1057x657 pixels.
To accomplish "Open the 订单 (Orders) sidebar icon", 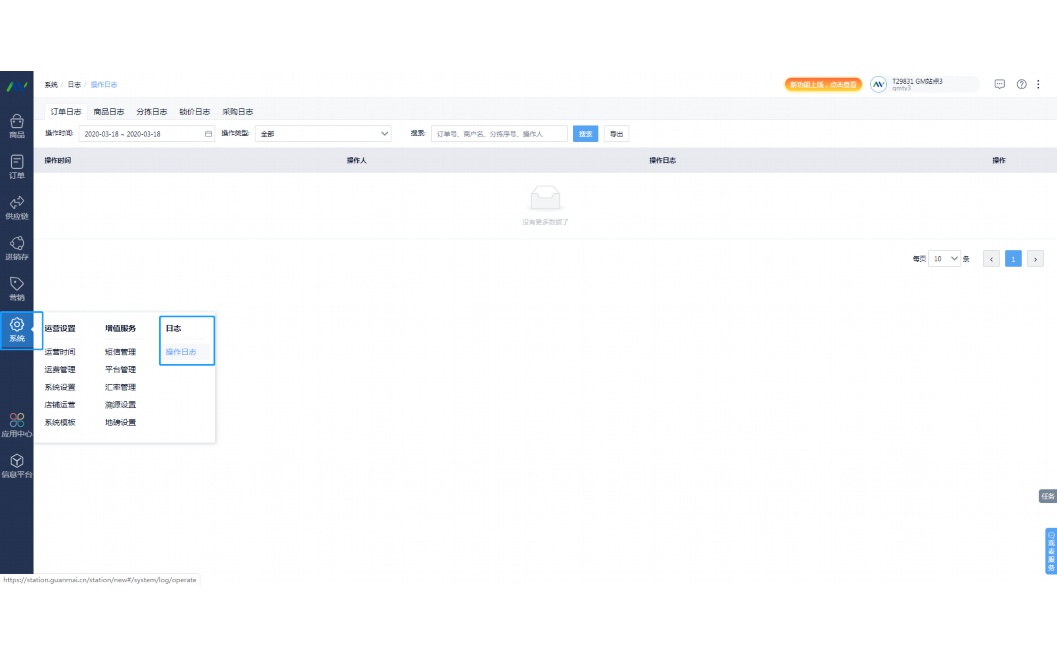I will pyautogui.click(x=17, y=166).
